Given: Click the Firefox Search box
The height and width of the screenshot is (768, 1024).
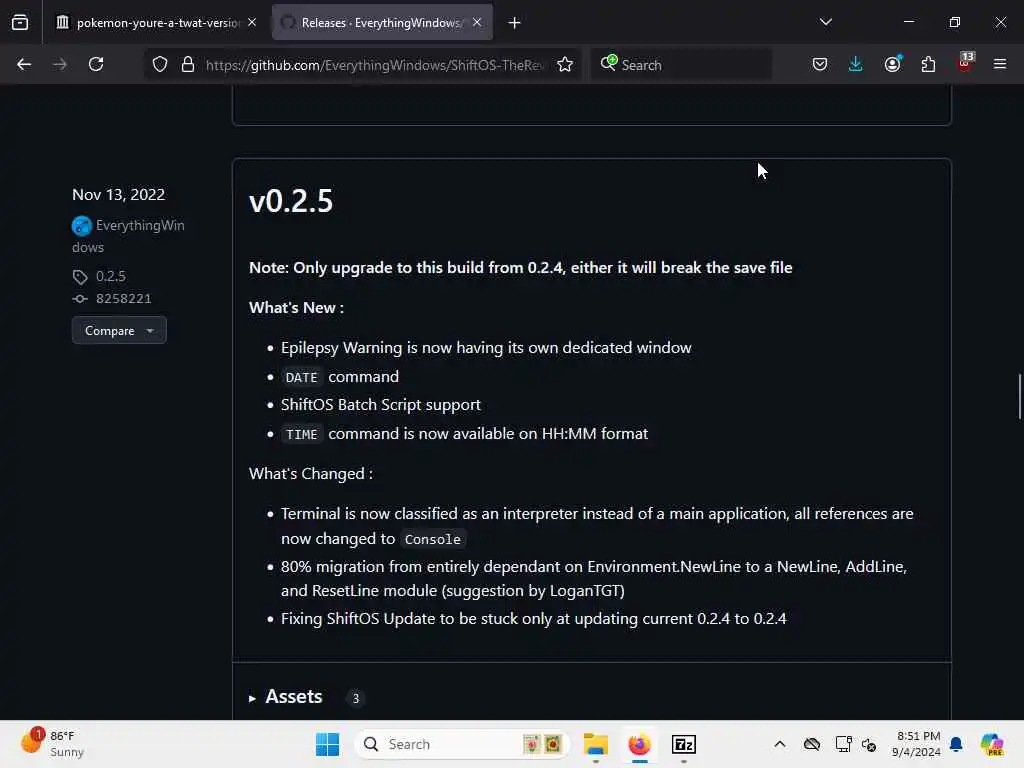Looking at the screenshot, I should tap(681, 65).
